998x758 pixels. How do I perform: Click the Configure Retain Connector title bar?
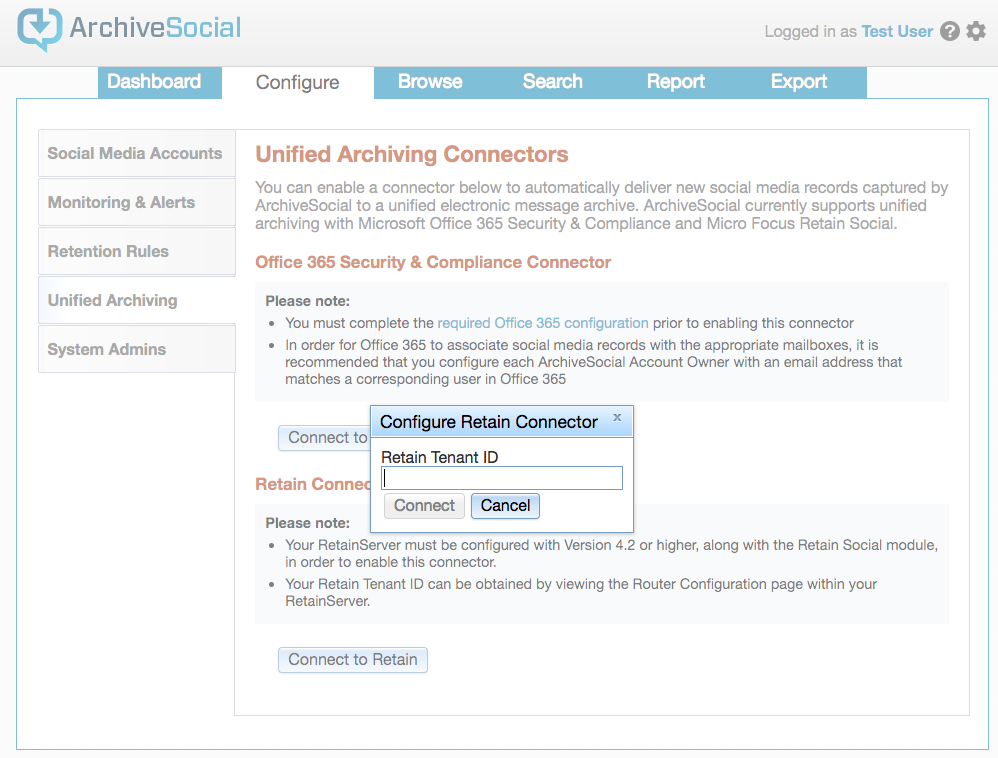tap(502, 422)
